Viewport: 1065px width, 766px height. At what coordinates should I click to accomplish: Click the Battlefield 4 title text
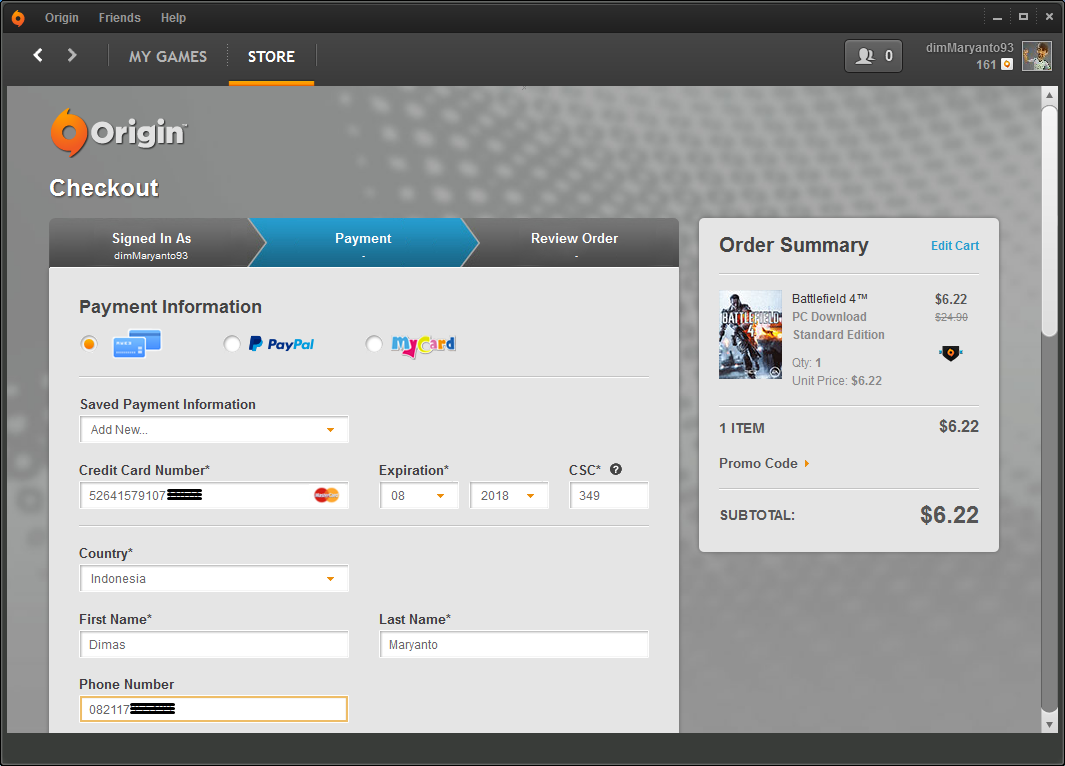coord(829,299)
